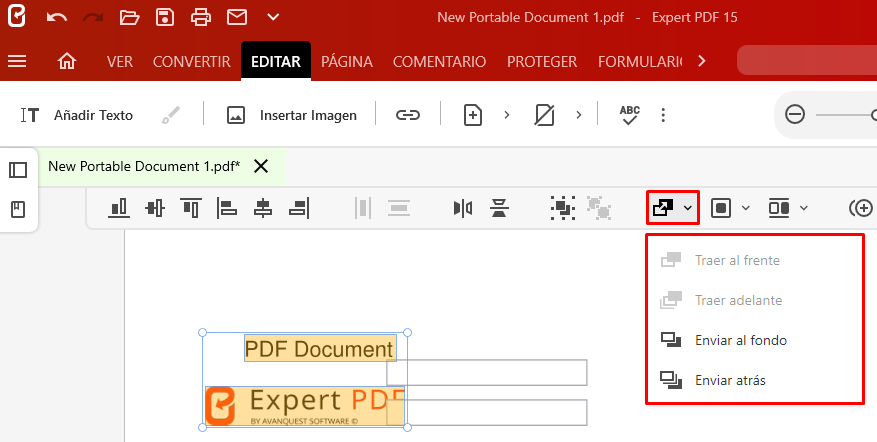Click the add page icon
The width and height of the screenshot is (877, 442).
tap(473, 115)
